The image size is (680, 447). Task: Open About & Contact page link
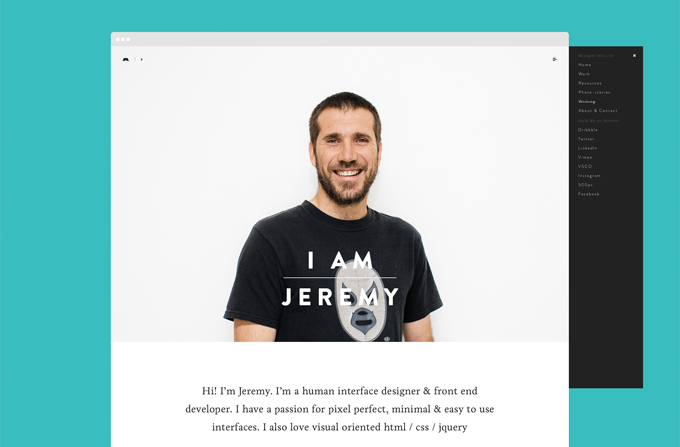pyautogui.click(x=598, y=111)
